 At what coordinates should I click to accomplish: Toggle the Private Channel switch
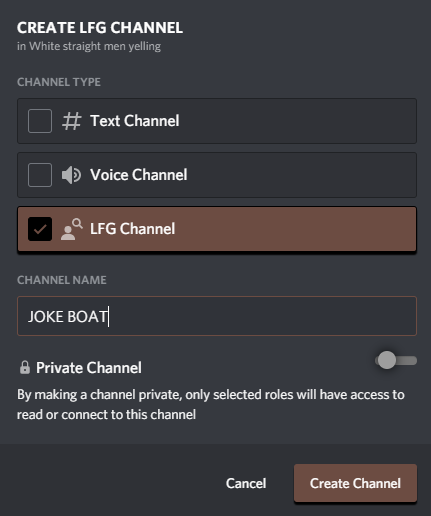(396, 360)
